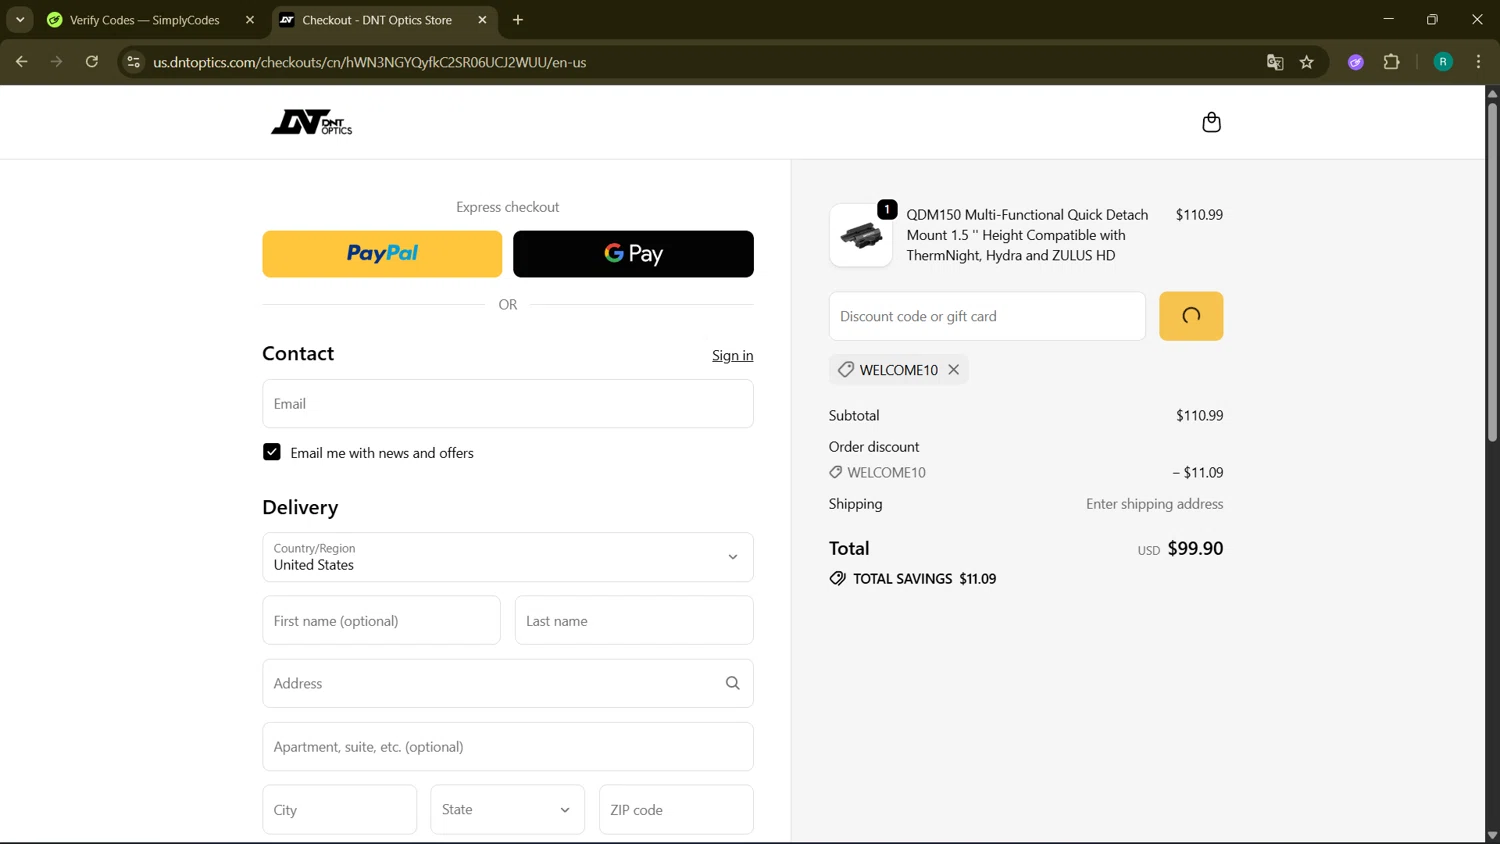Image resolution: width=1500 pixels, height=844 pixels.
Task: Click the address search magnifier icon
Action: point(732,683)
